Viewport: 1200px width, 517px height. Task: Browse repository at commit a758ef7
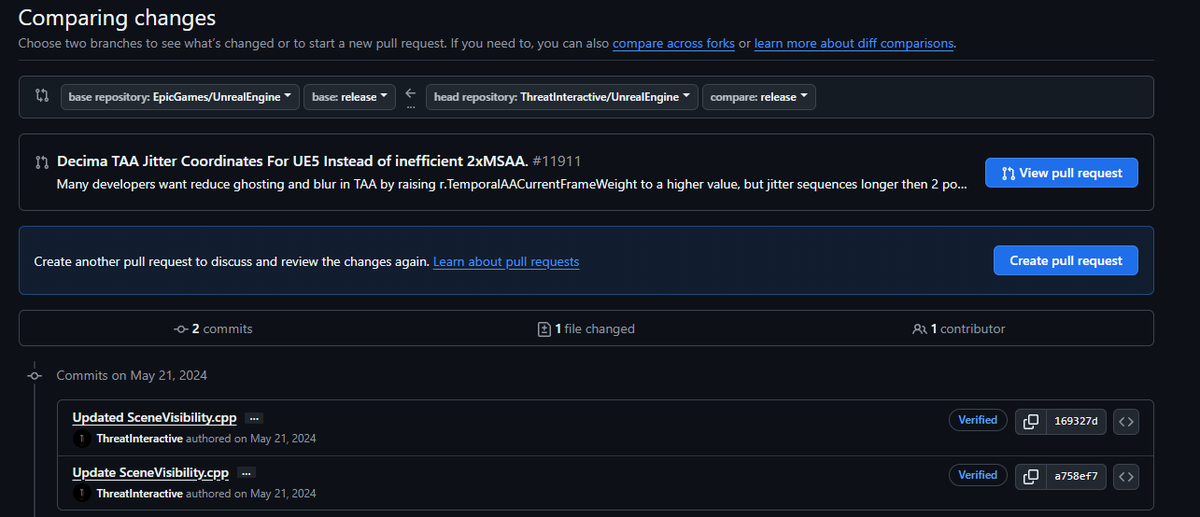[x=1126, y=476]
